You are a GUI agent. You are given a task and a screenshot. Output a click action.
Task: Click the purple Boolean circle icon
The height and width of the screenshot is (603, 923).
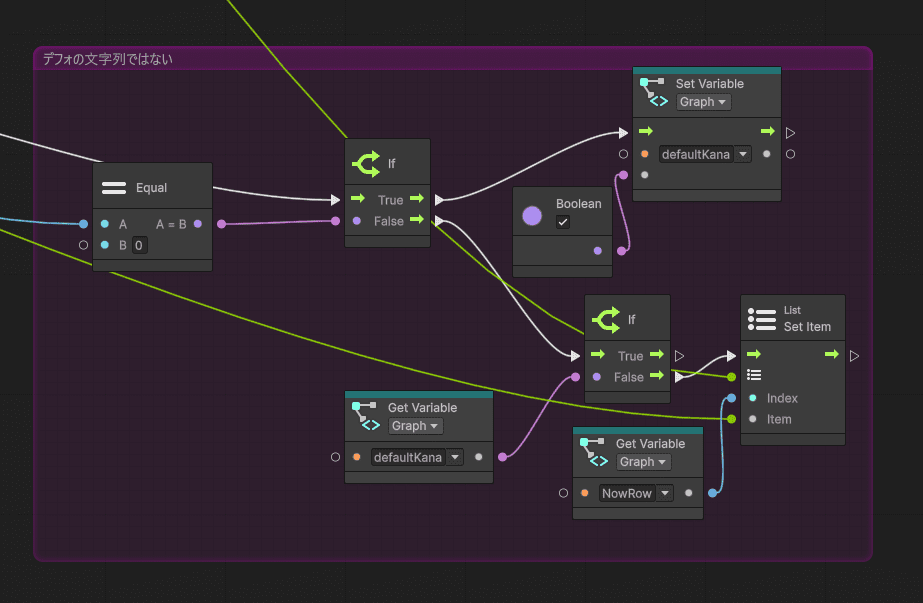532,216
